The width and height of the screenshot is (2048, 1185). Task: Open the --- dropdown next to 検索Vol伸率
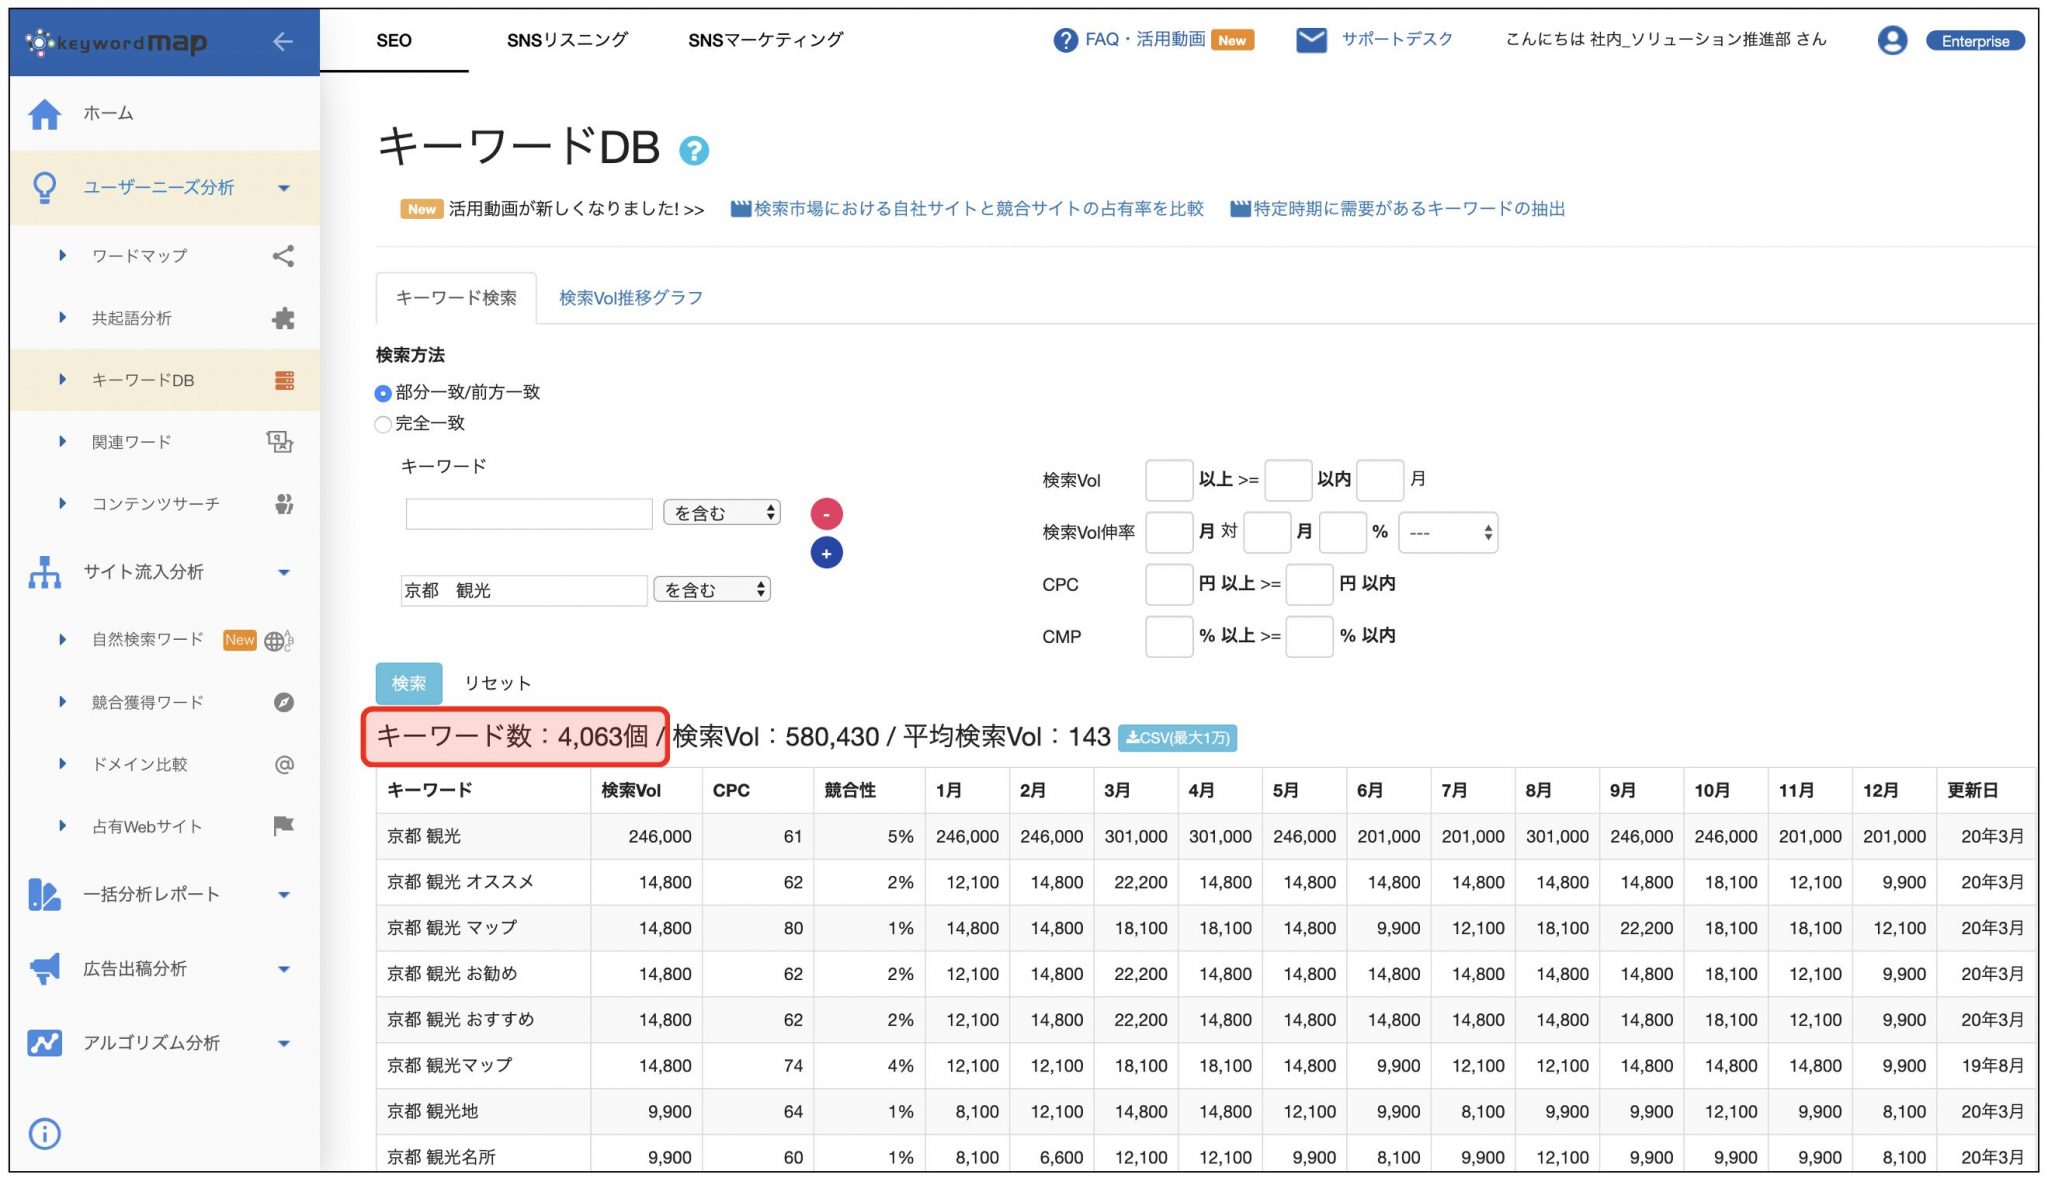(x=1447, y=532)
